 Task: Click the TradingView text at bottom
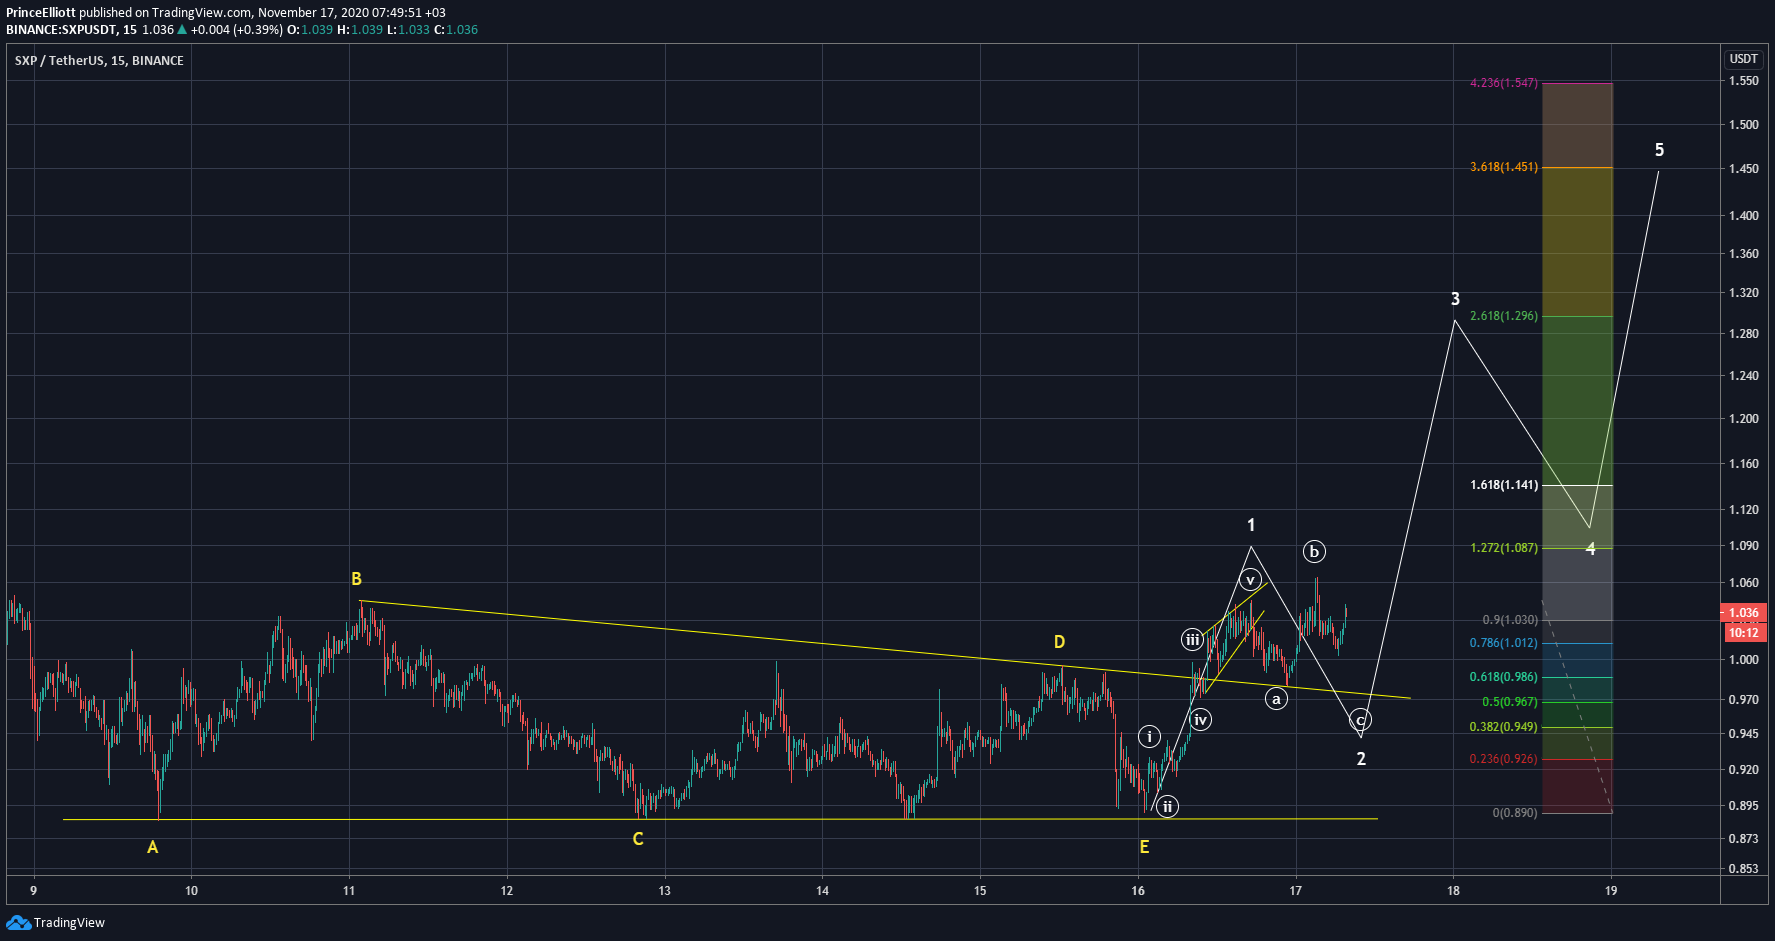pyautogui.click(x=69, y=923)
